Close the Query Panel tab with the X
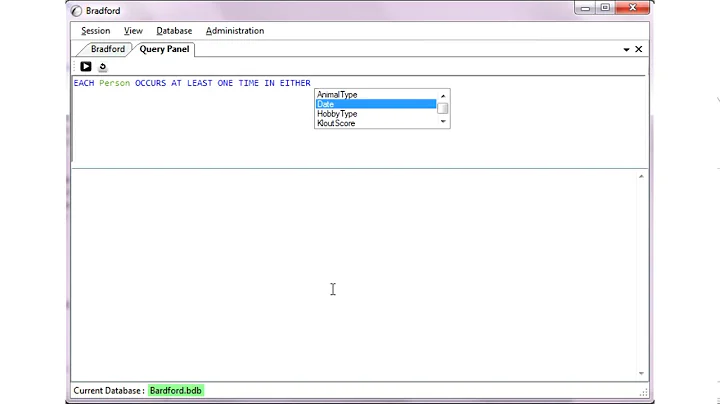This screenshot has height=404, width=720. click(x=638, y=49)
